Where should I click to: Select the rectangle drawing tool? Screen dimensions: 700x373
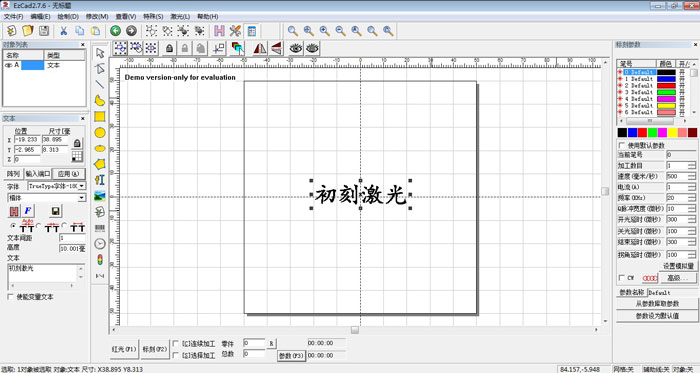(100, 117)
